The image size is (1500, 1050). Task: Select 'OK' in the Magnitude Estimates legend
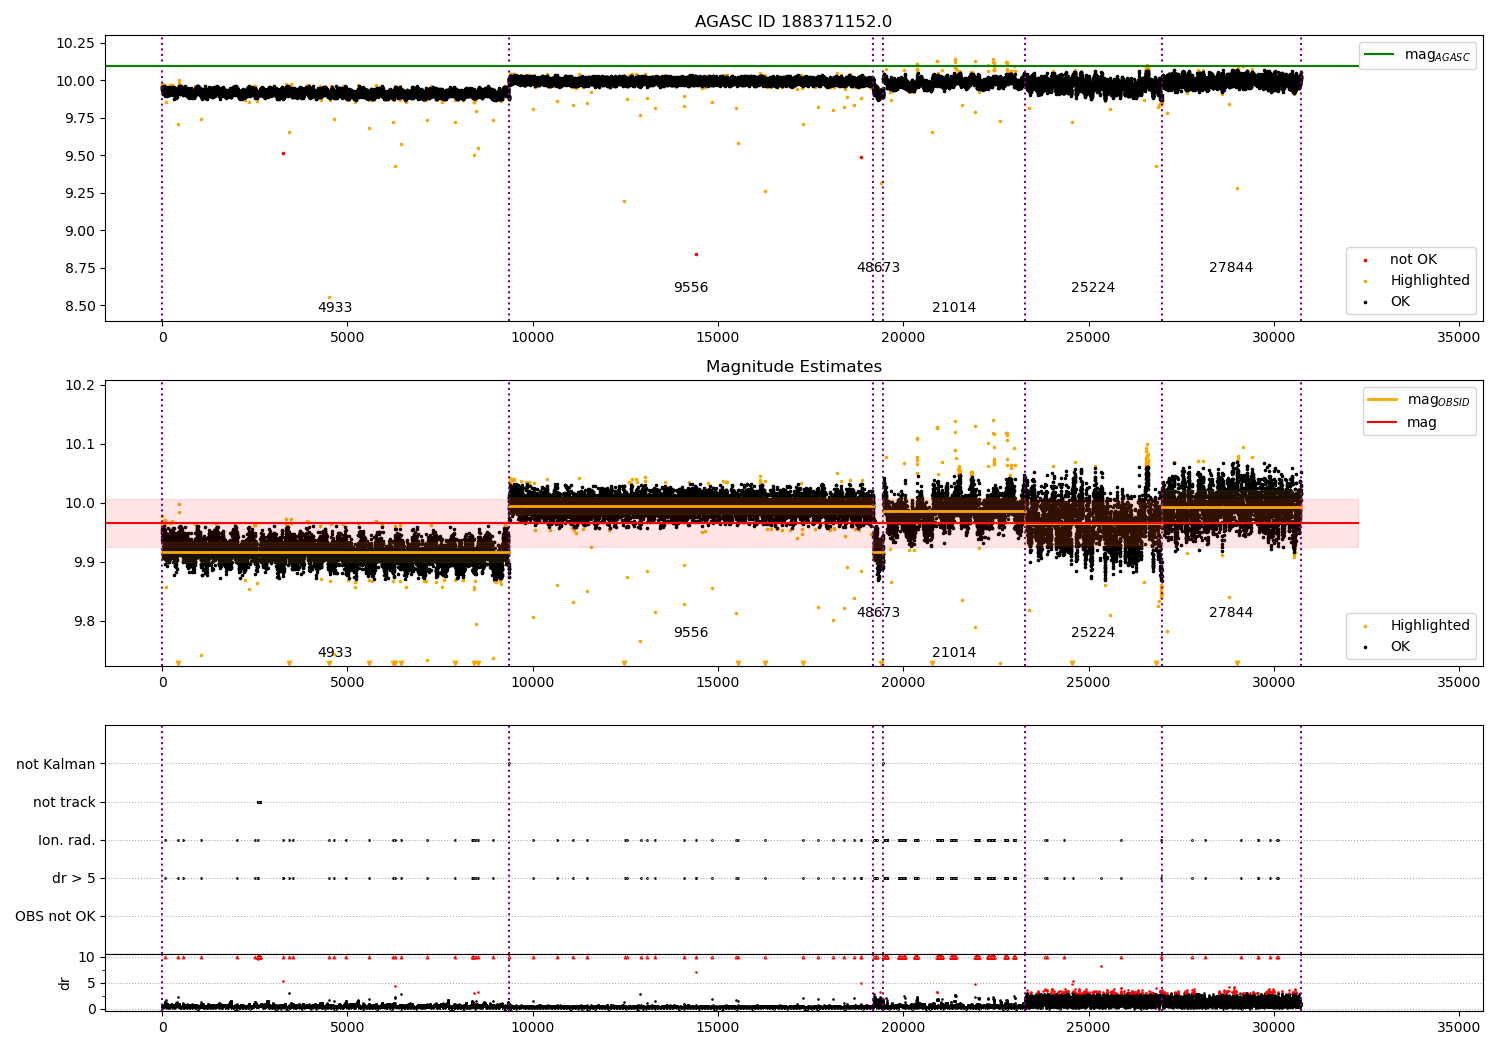coord(1400,647)
